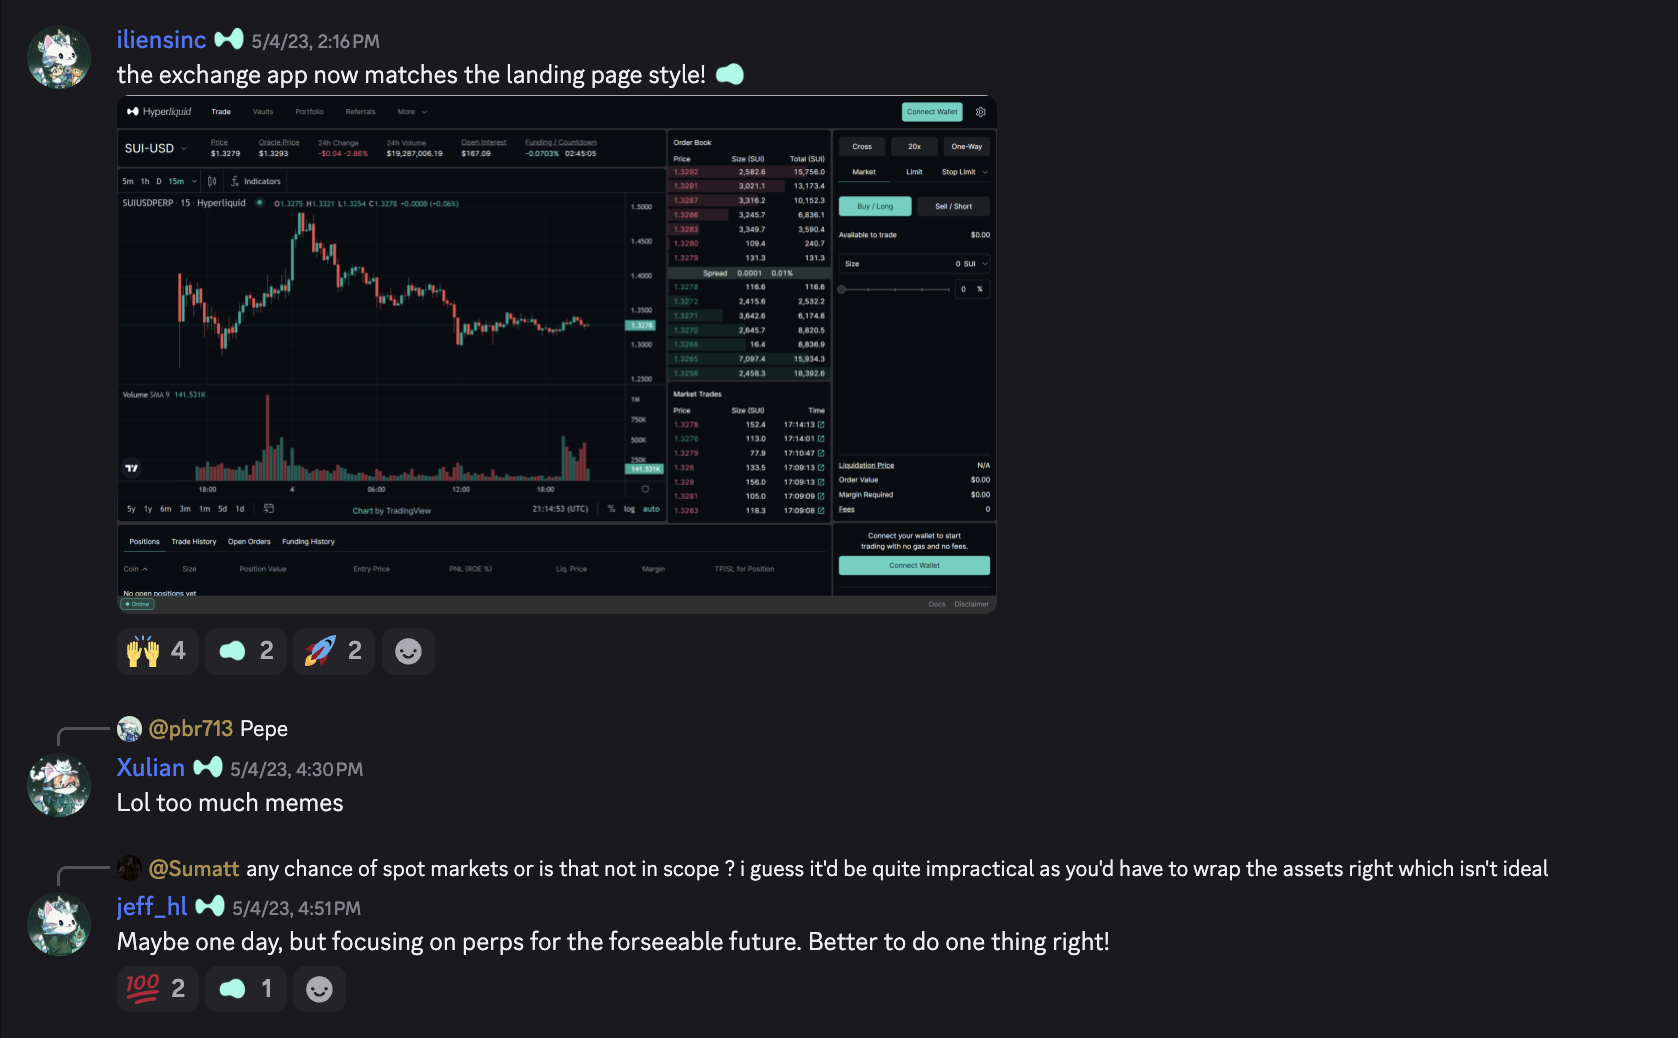Click pbr713's small reply avatar
Screen dimensions: 1678x1038
129,729
